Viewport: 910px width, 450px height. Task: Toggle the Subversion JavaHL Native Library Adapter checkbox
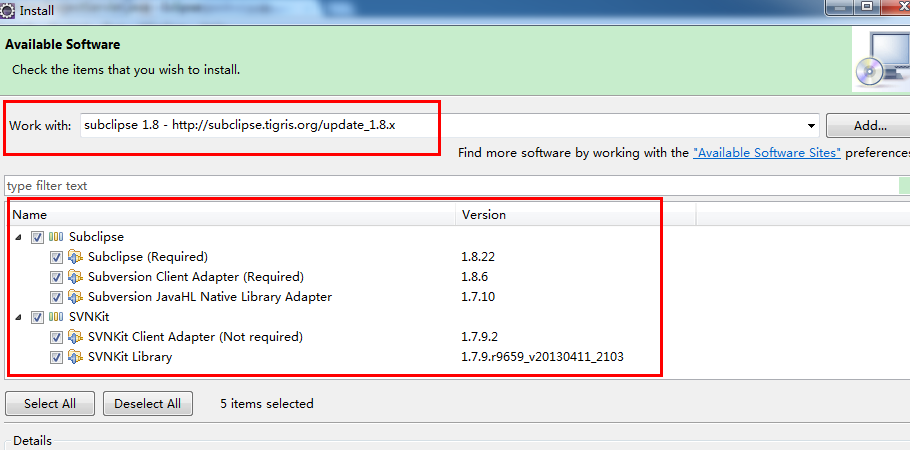[56, 297]
